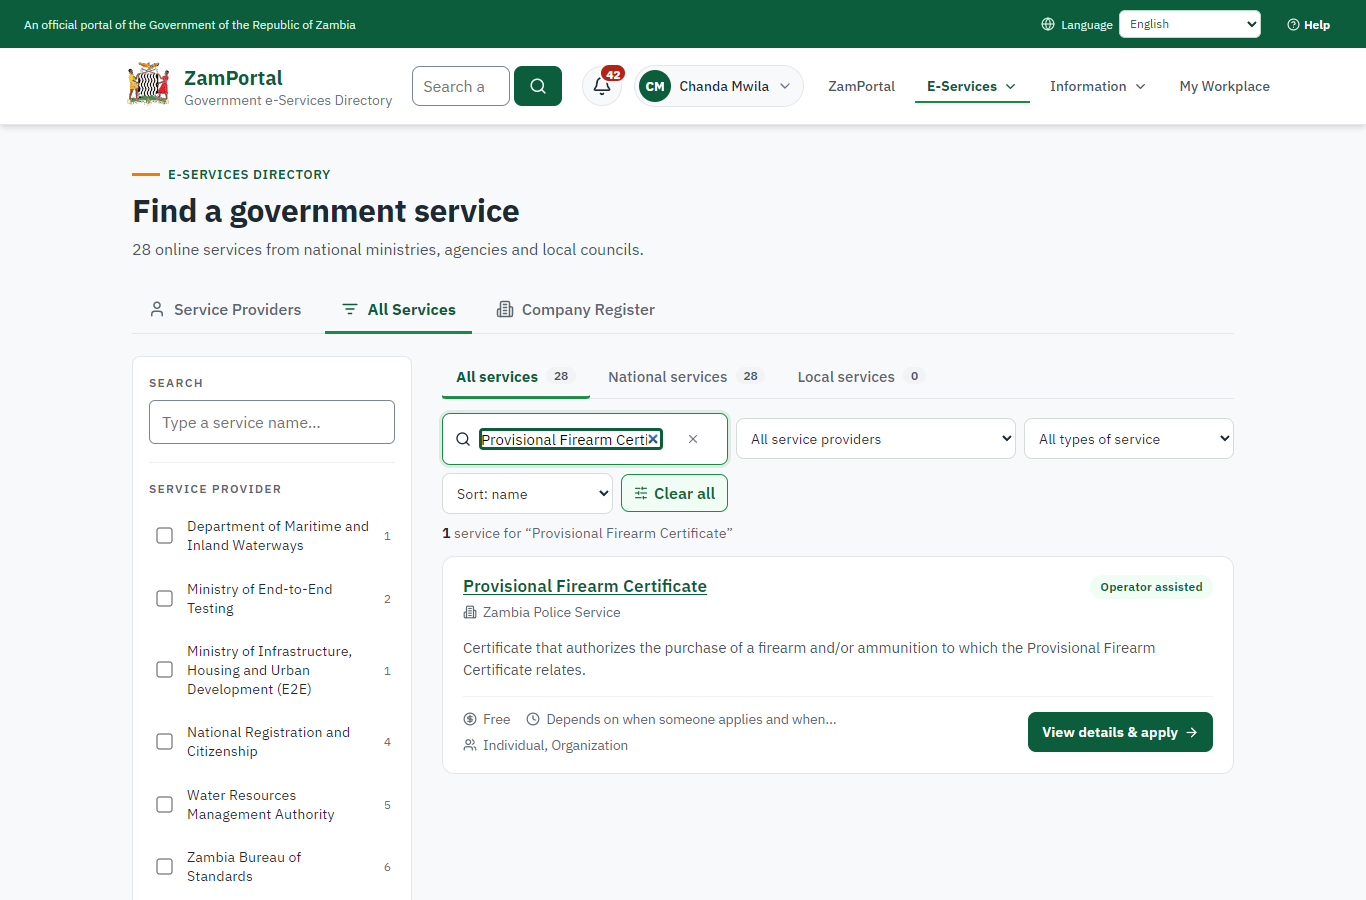The image size is (1366, 900).
Task: Click the globe Language icon
Action: [1048, 24]
